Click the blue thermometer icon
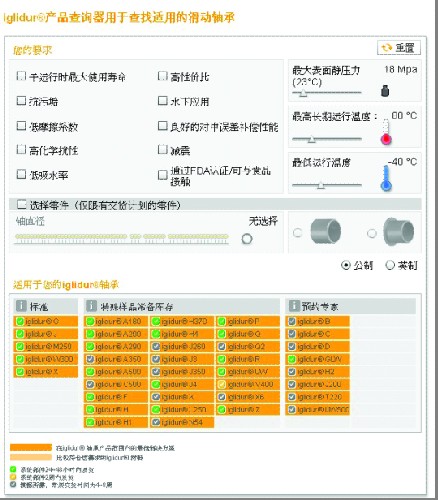Image resolution: width=438 pixels, height=500 pixels. (386, 179)
